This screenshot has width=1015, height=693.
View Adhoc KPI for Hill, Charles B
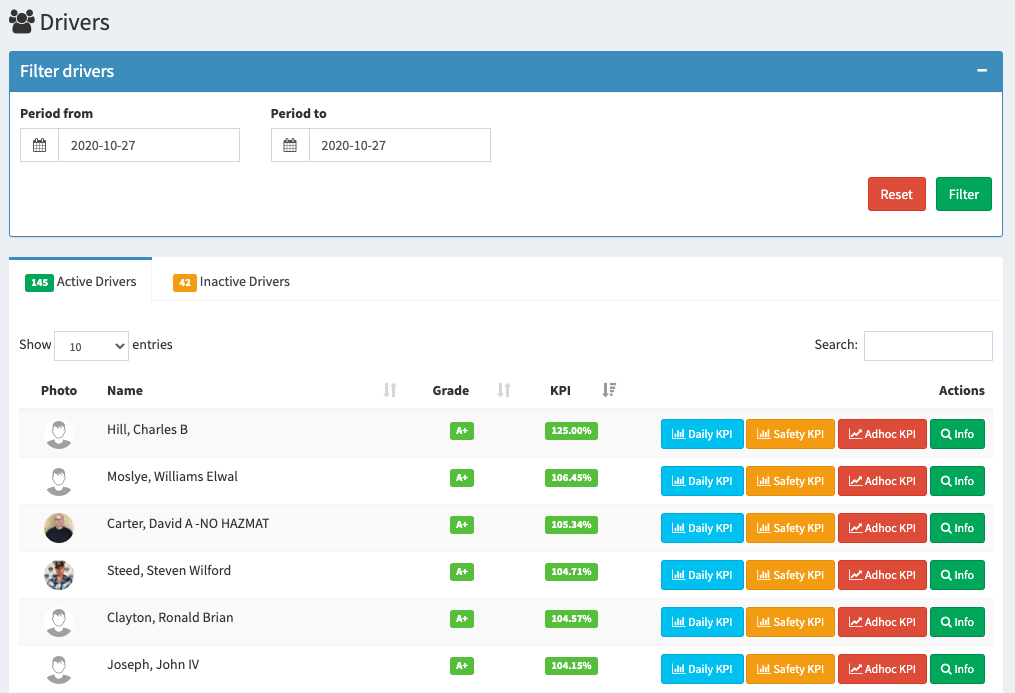882,434
